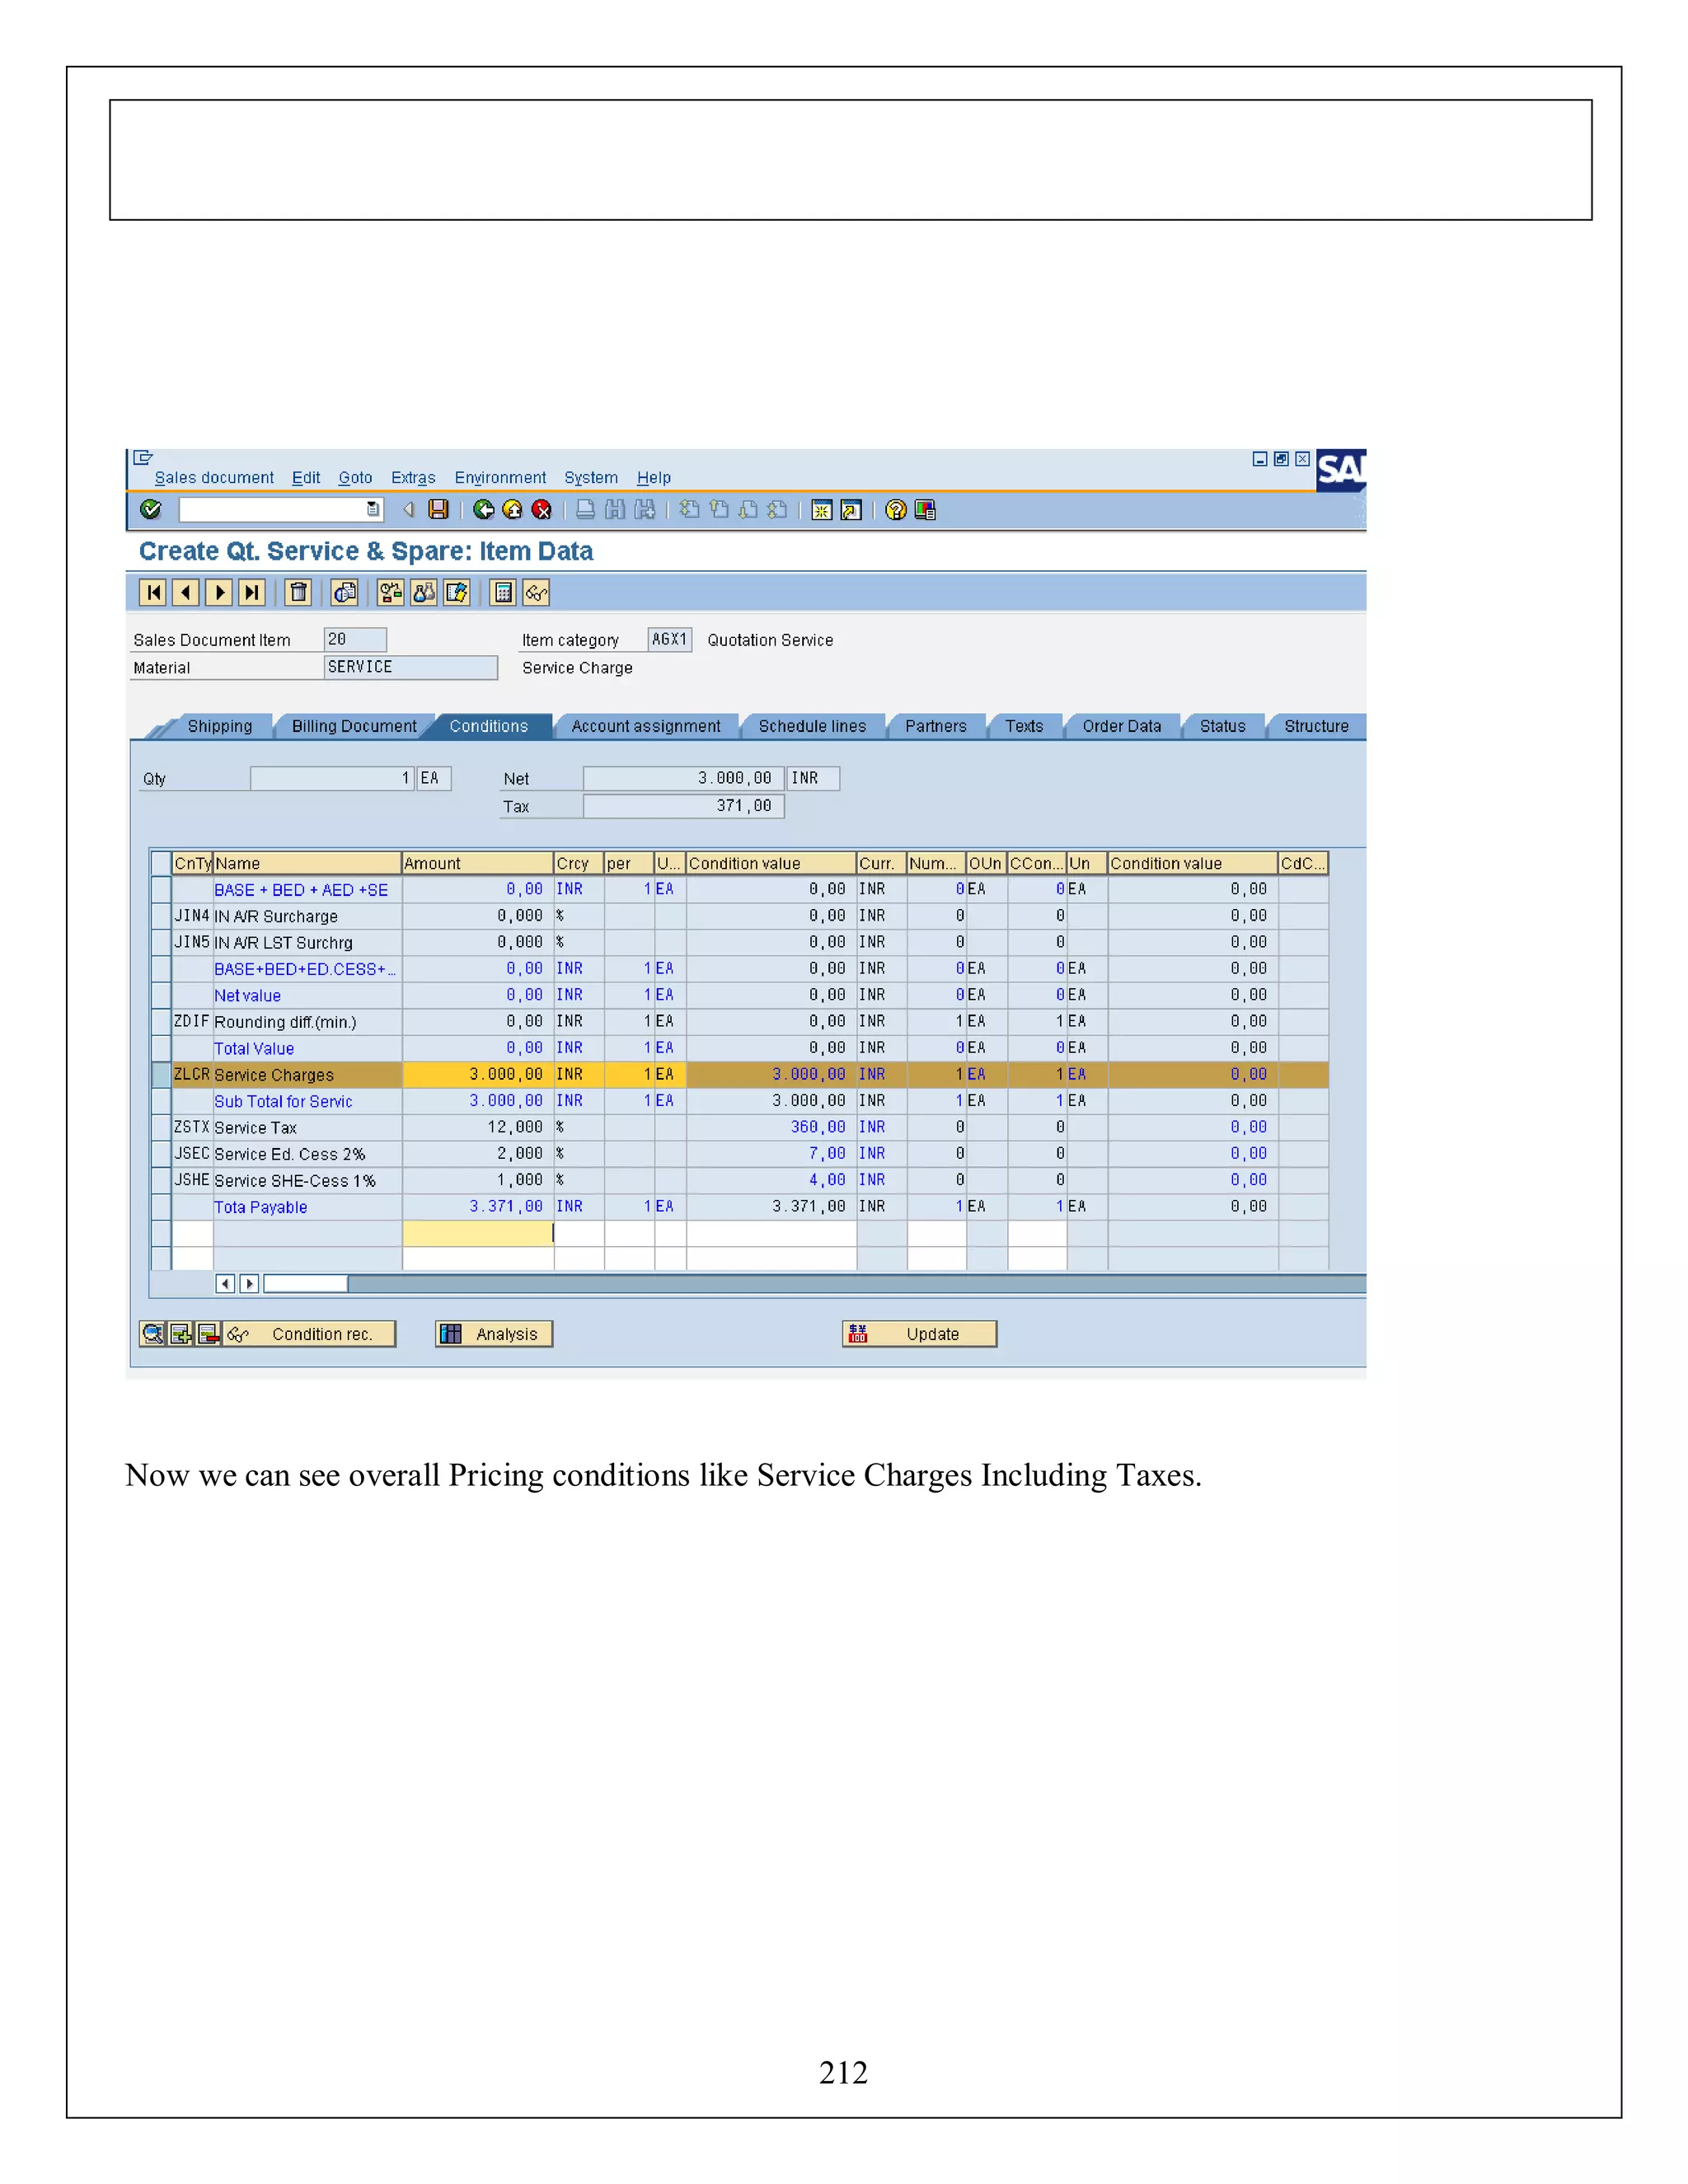
Task: Select row selector for ZSTX Service Tax
Action: click(160, 1127)
